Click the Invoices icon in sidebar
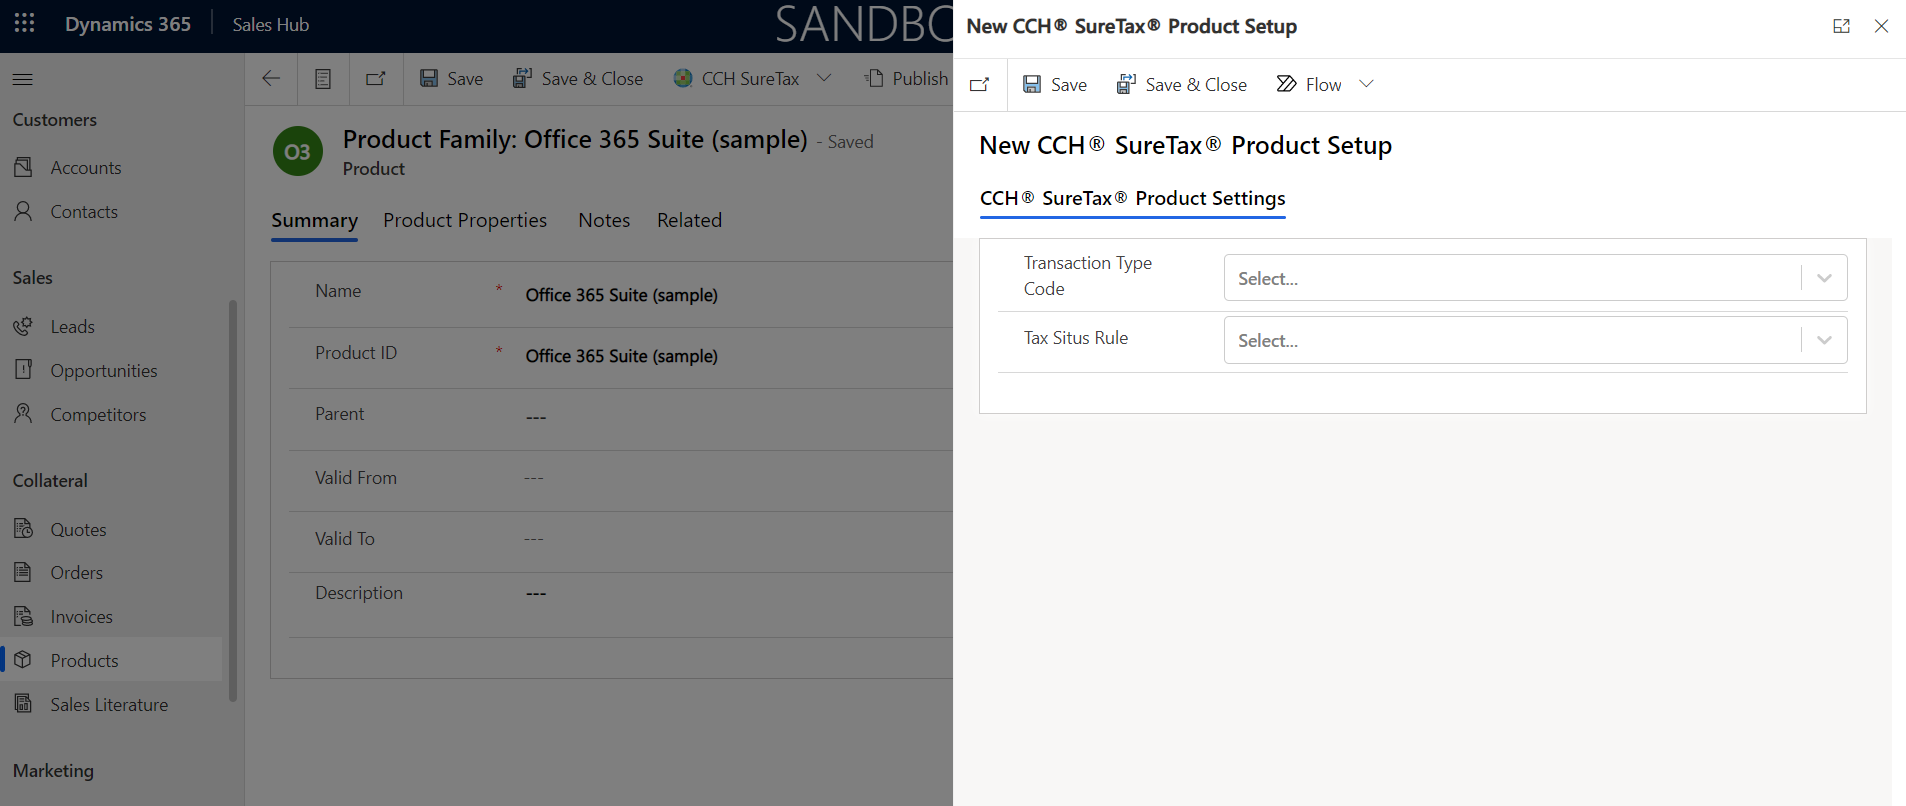 point(24,616)
